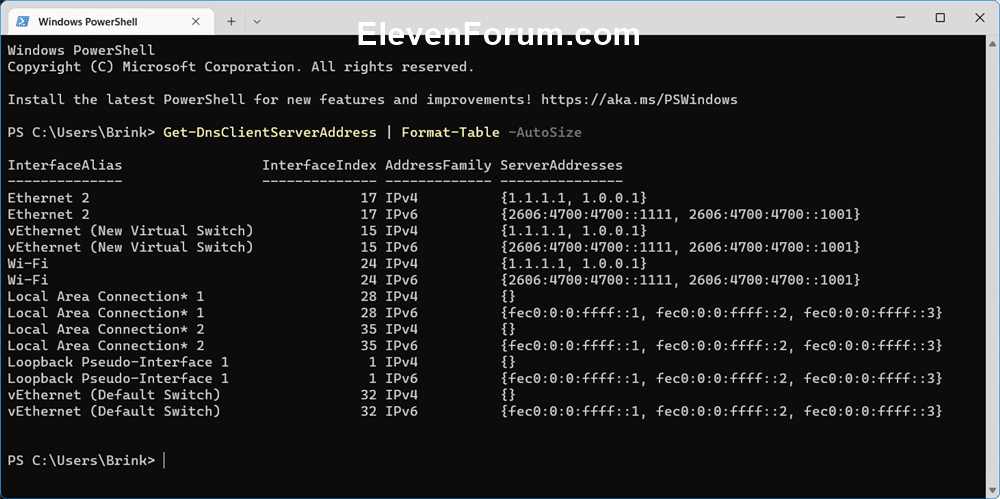This screenshot has width=1000, height=499.
Task: Click Local Area Connection* 2 IPv6 alias
Action: click(106, 346)
